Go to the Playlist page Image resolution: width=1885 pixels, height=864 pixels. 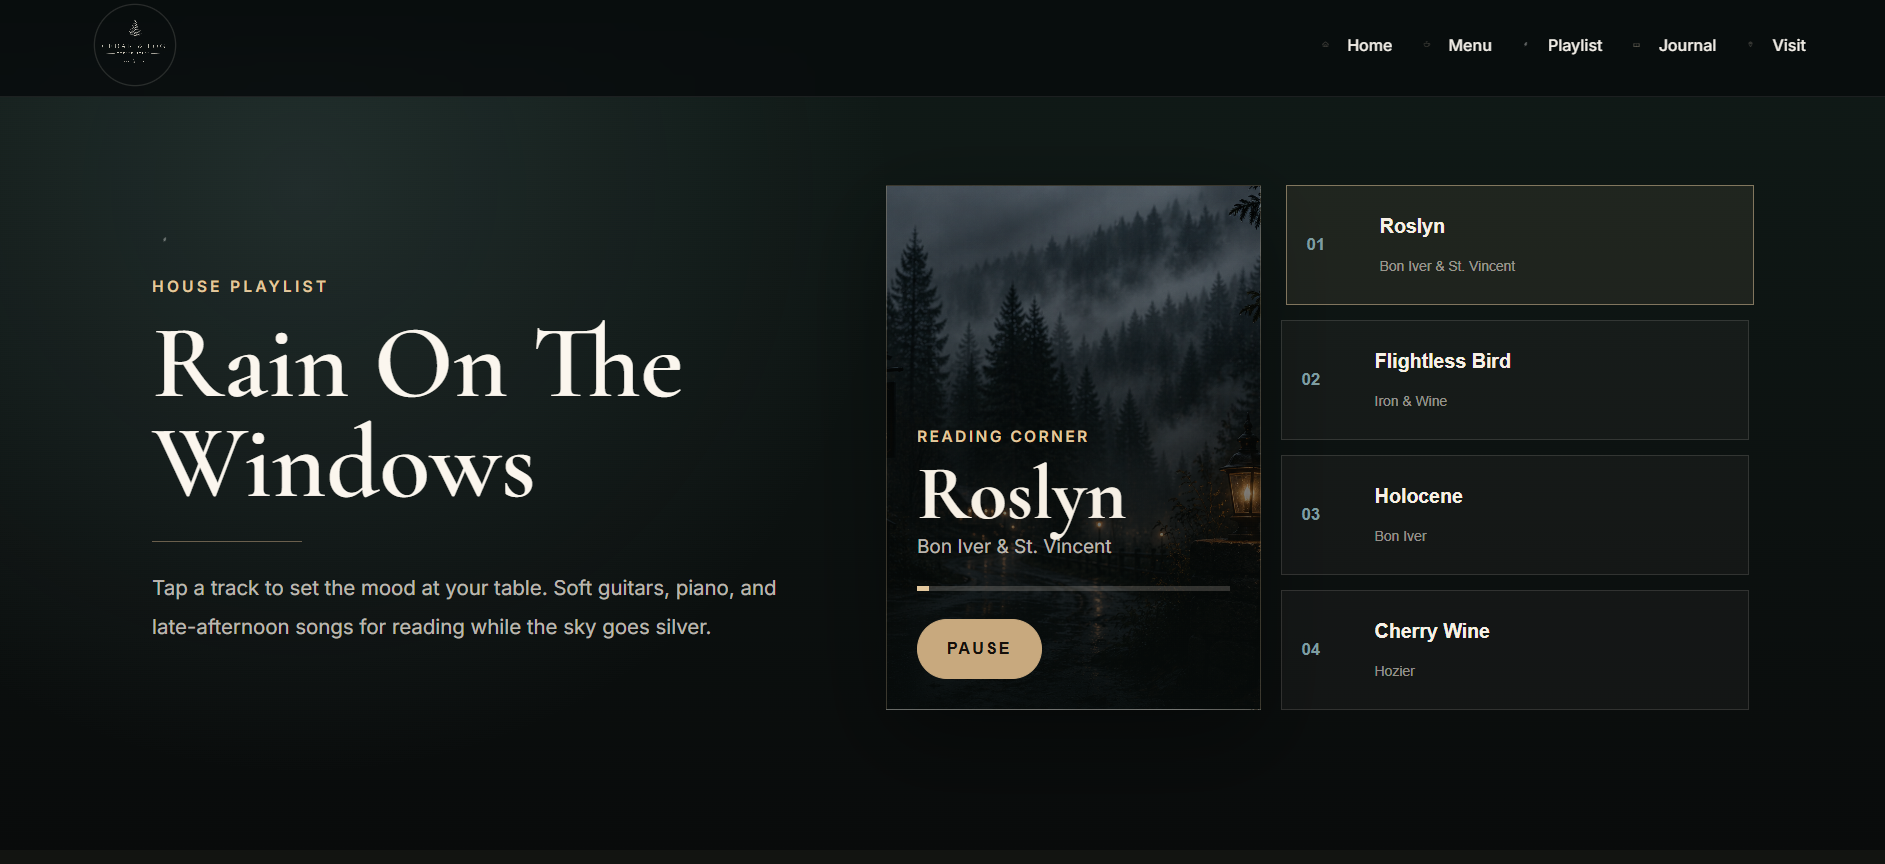click(x=1575, y=45)
